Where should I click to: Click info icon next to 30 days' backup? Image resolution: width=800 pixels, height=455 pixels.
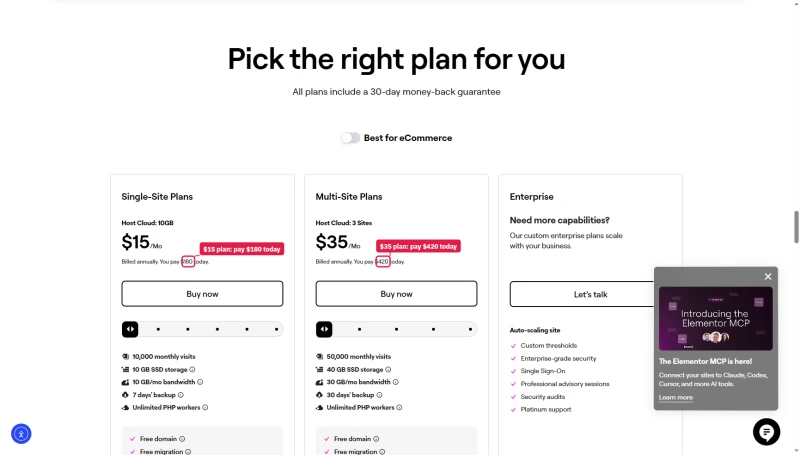click(379, 395)
